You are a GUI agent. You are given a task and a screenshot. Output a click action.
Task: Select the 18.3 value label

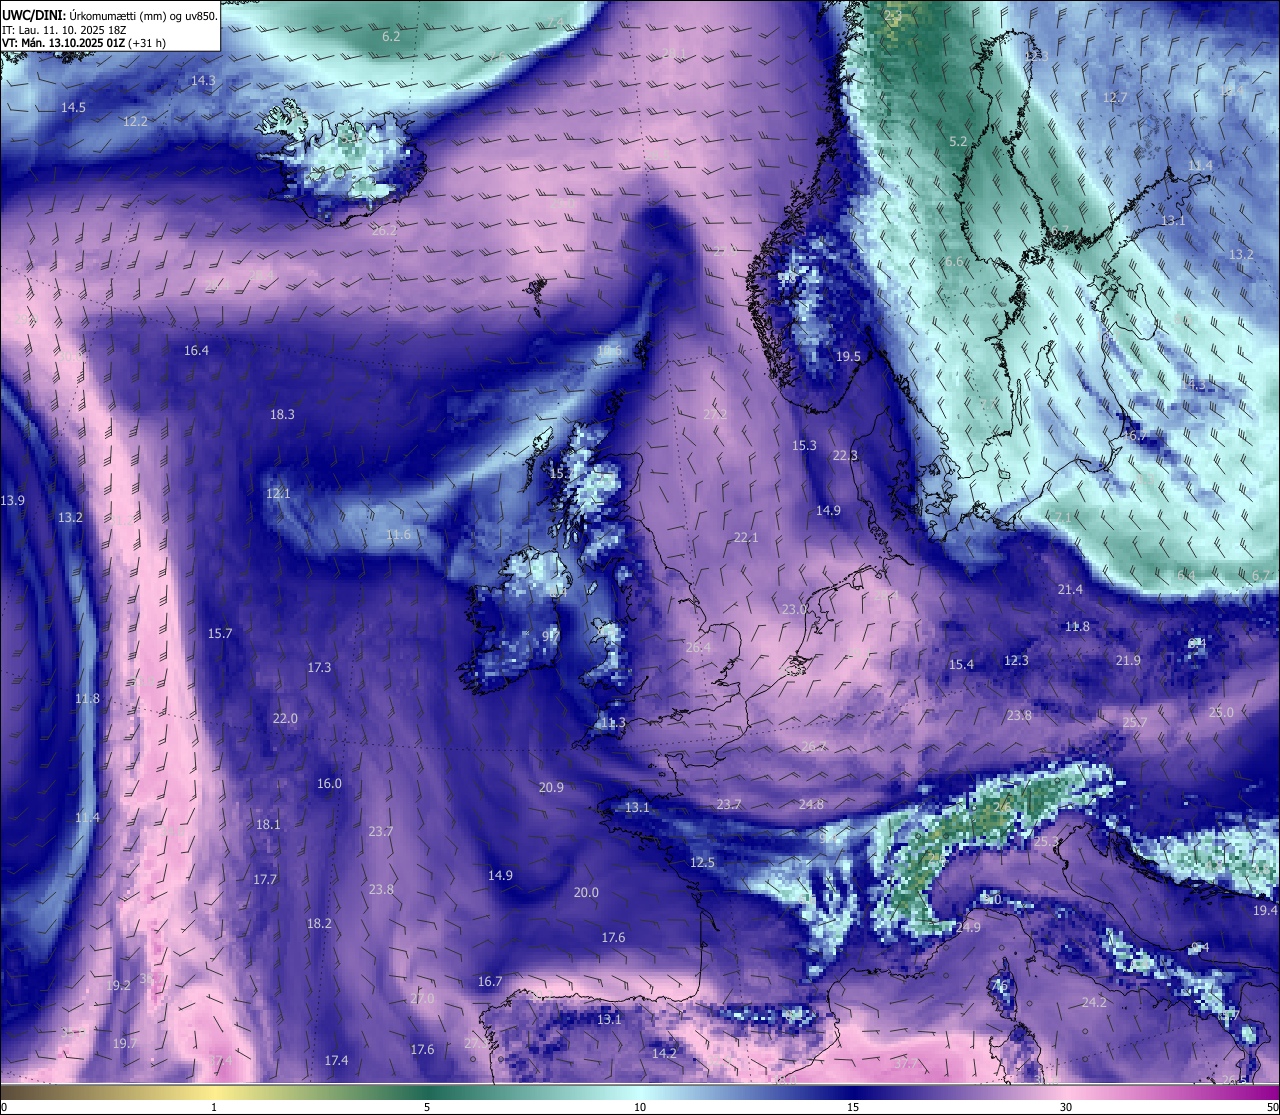pyautogui.click(x=282, y=414)
